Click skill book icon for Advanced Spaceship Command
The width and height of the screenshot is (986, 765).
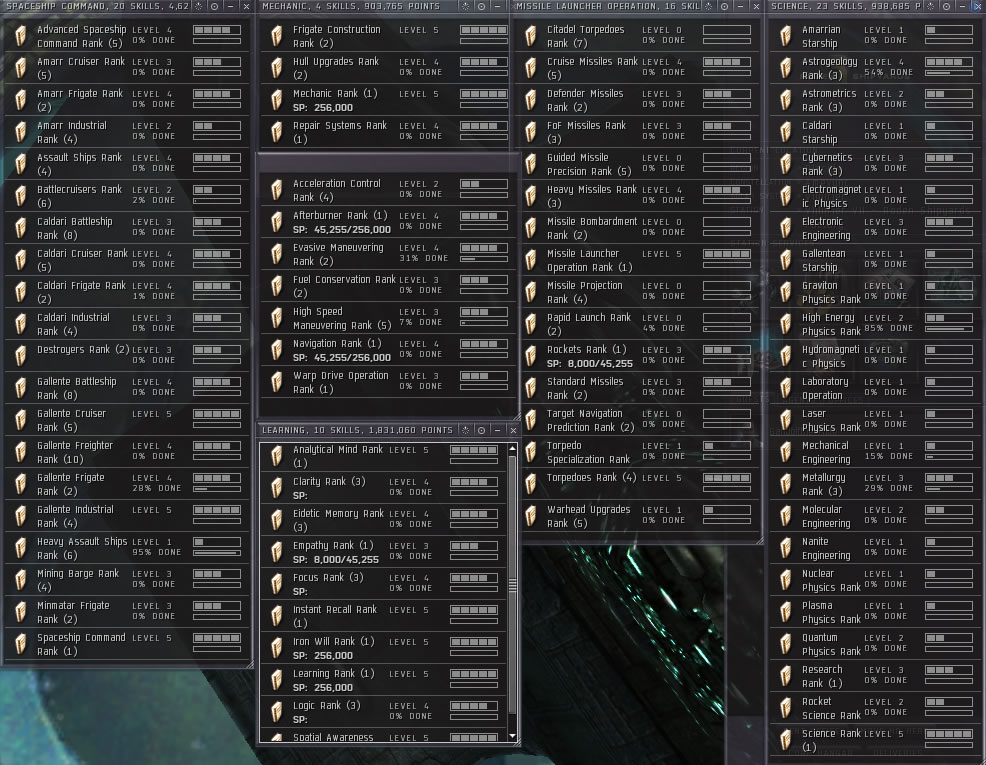pos(21,36)
